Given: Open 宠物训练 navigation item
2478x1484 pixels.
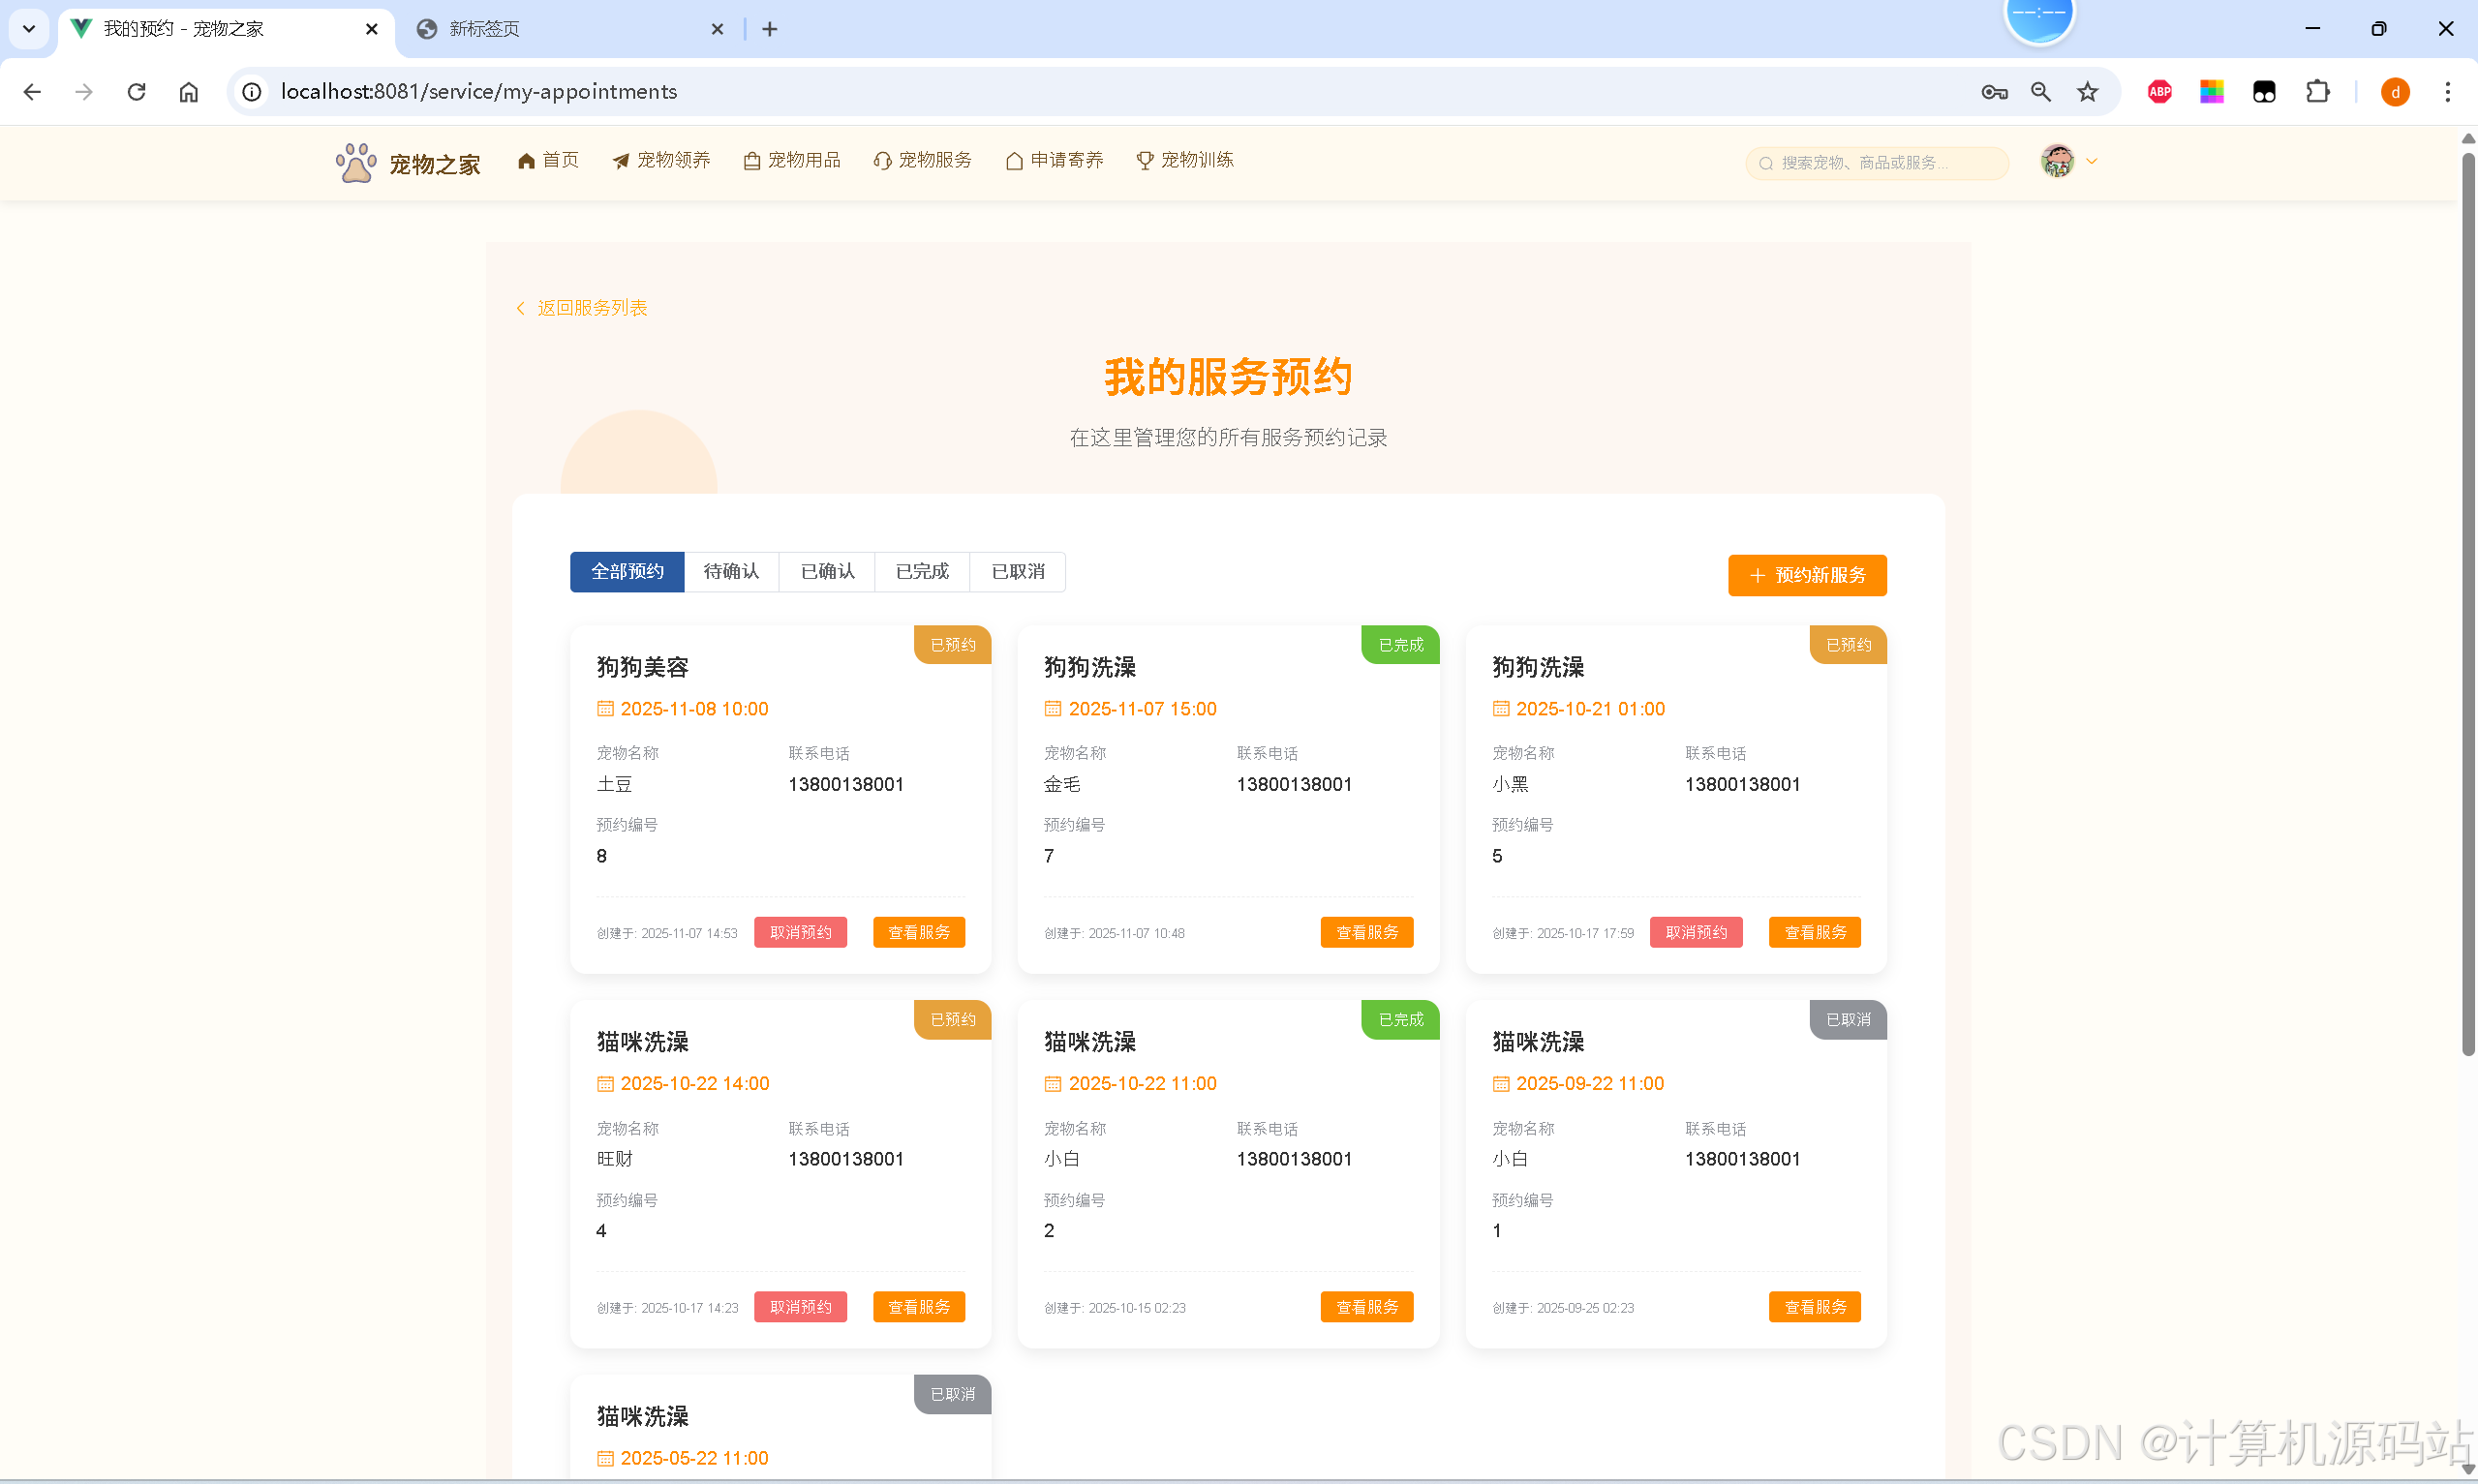Looking at the screenshot, I should (x=1185, y=160).
